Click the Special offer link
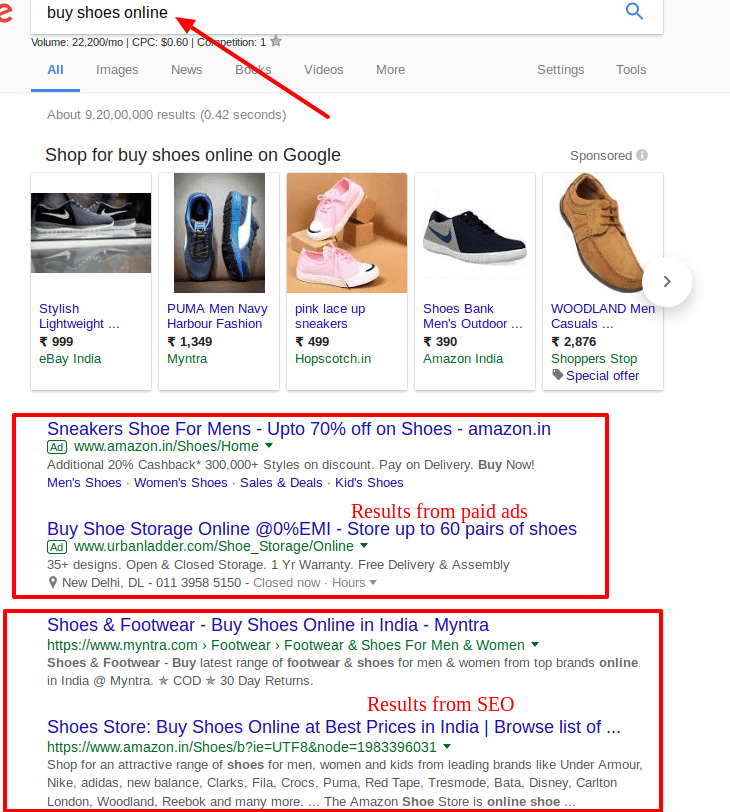 603,375
